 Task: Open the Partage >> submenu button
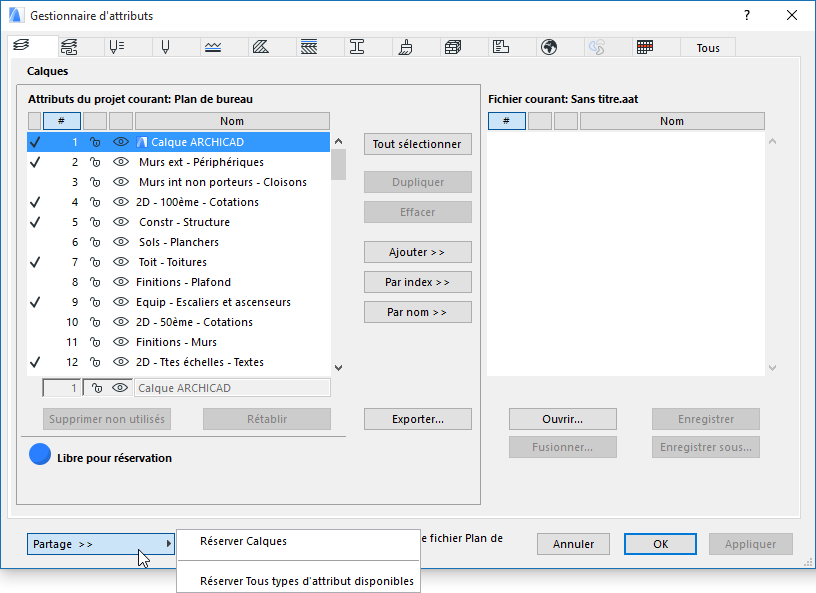(100, 544)
